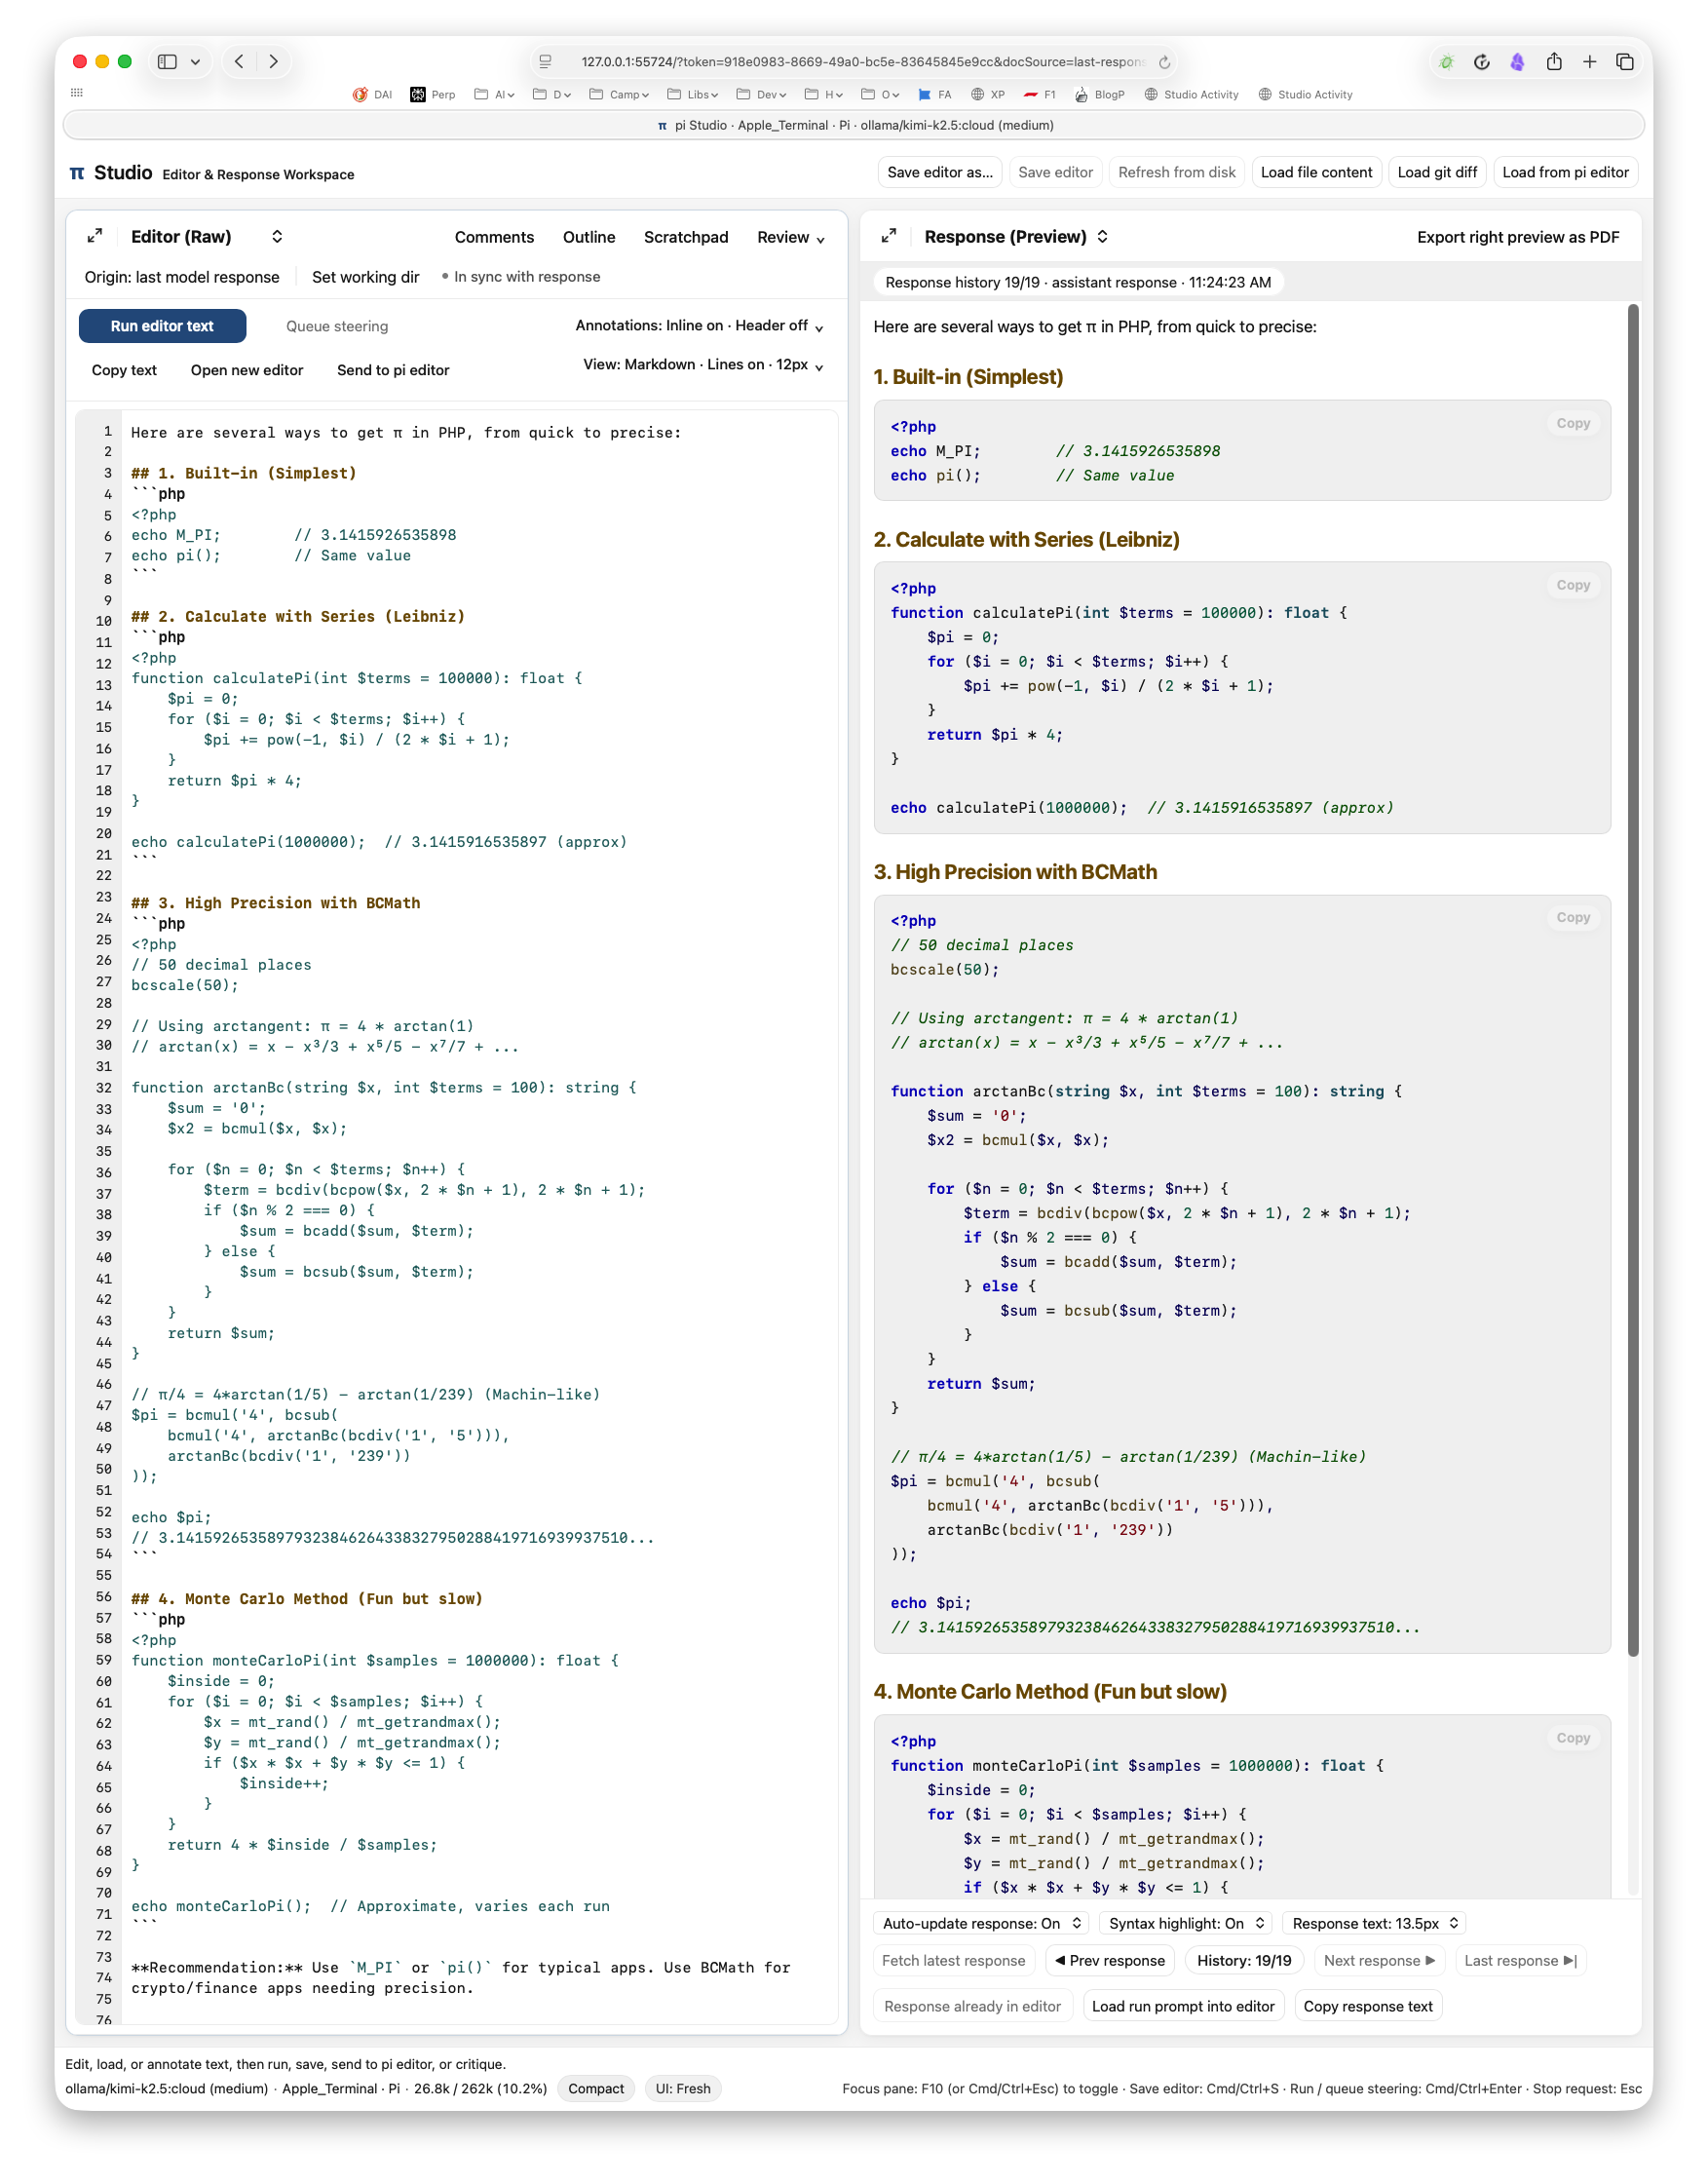1708x2184 pixels.
Task: Click the apps grid icon in favorites bar
Action: 77,92
